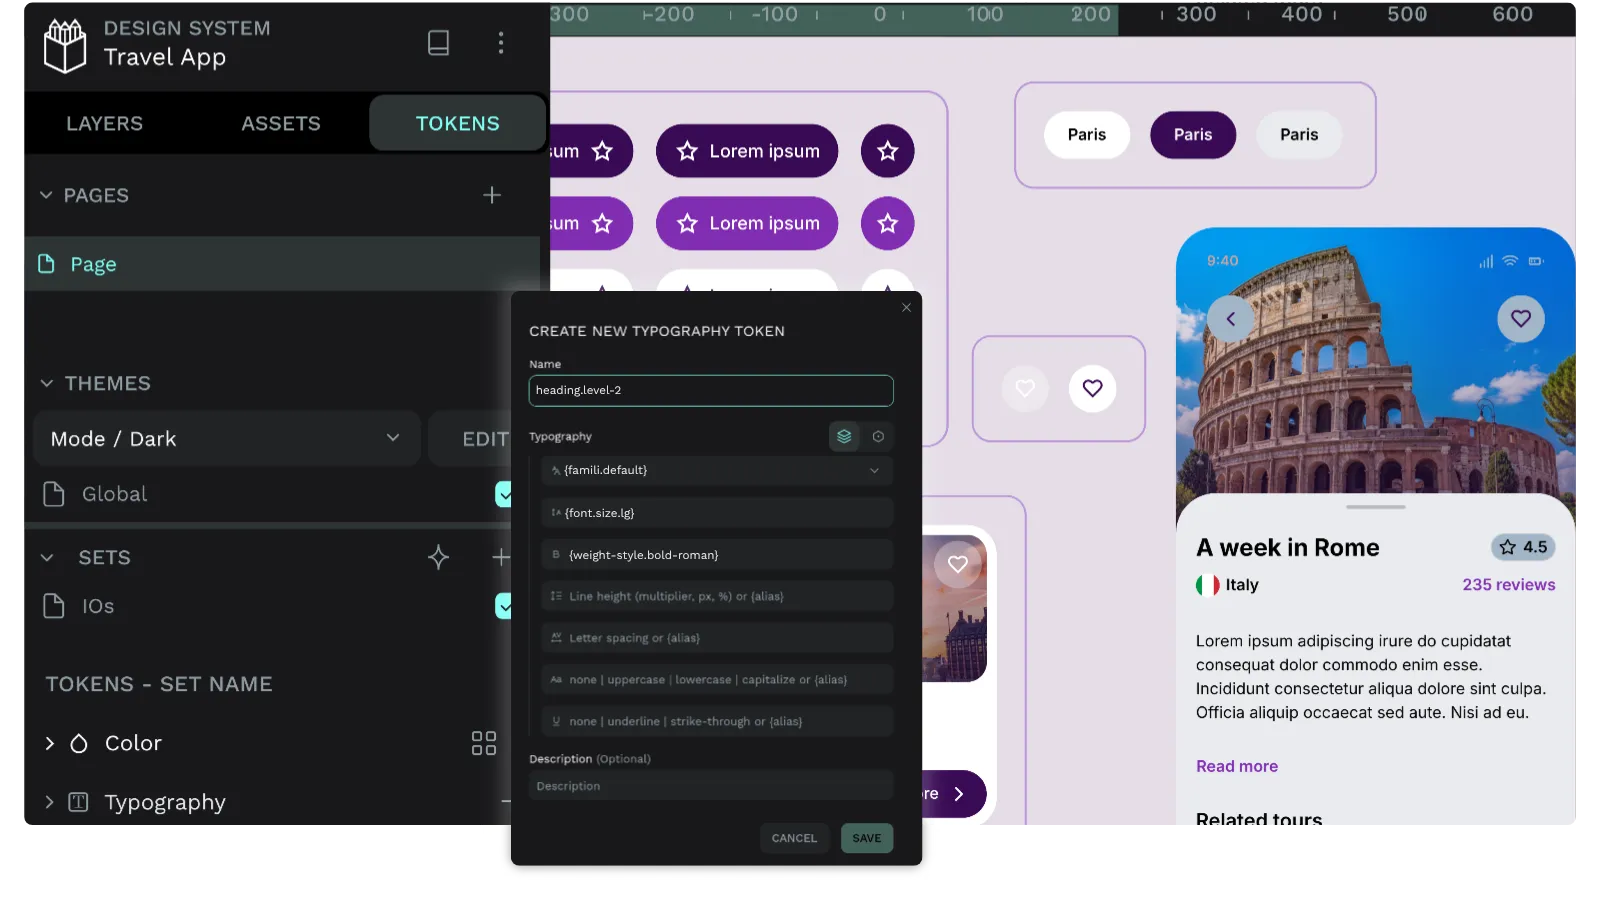Click the bottom sheet drag handle
The width and height of the screenshot is (1600, 900).
pos(1376,507)
